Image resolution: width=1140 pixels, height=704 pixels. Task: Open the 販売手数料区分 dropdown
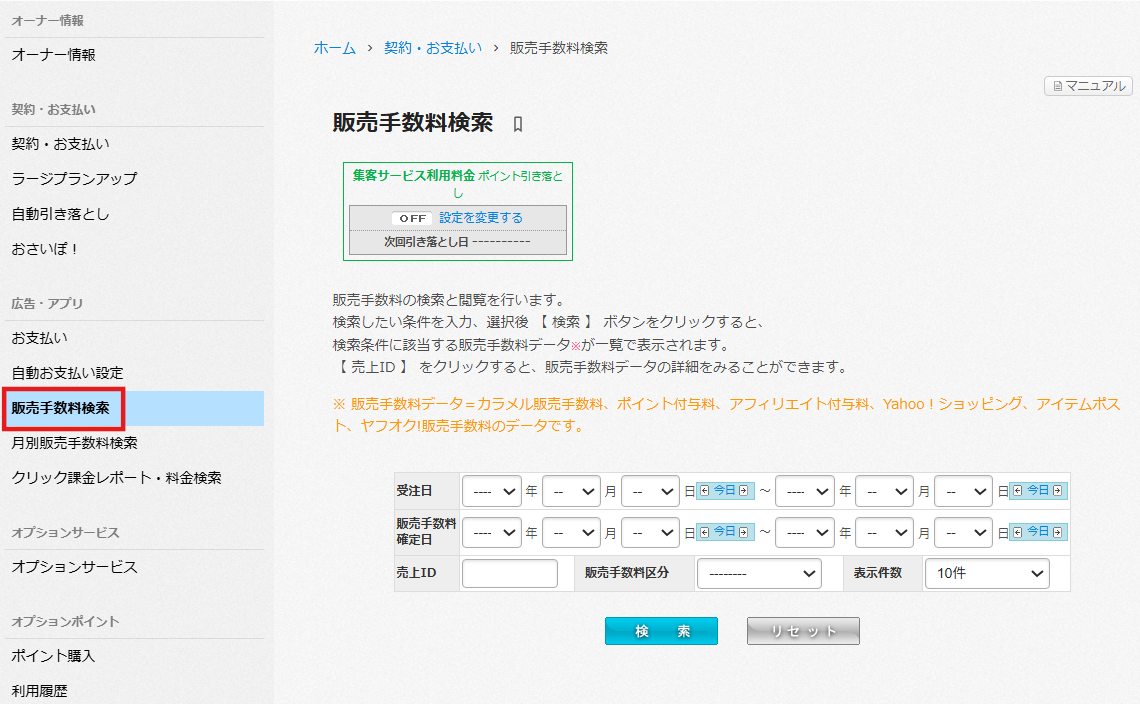[x=759, y=573]
